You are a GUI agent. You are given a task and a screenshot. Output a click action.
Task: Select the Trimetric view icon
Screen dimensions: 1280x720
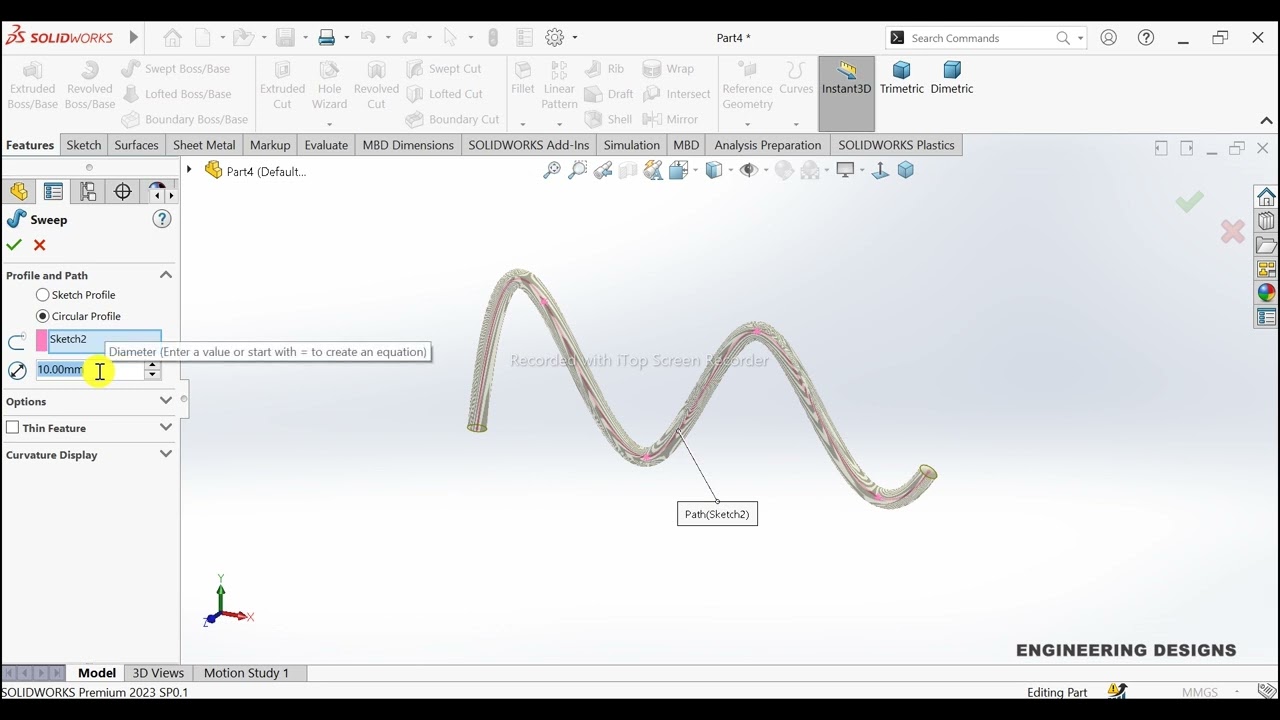coord(901,78)
